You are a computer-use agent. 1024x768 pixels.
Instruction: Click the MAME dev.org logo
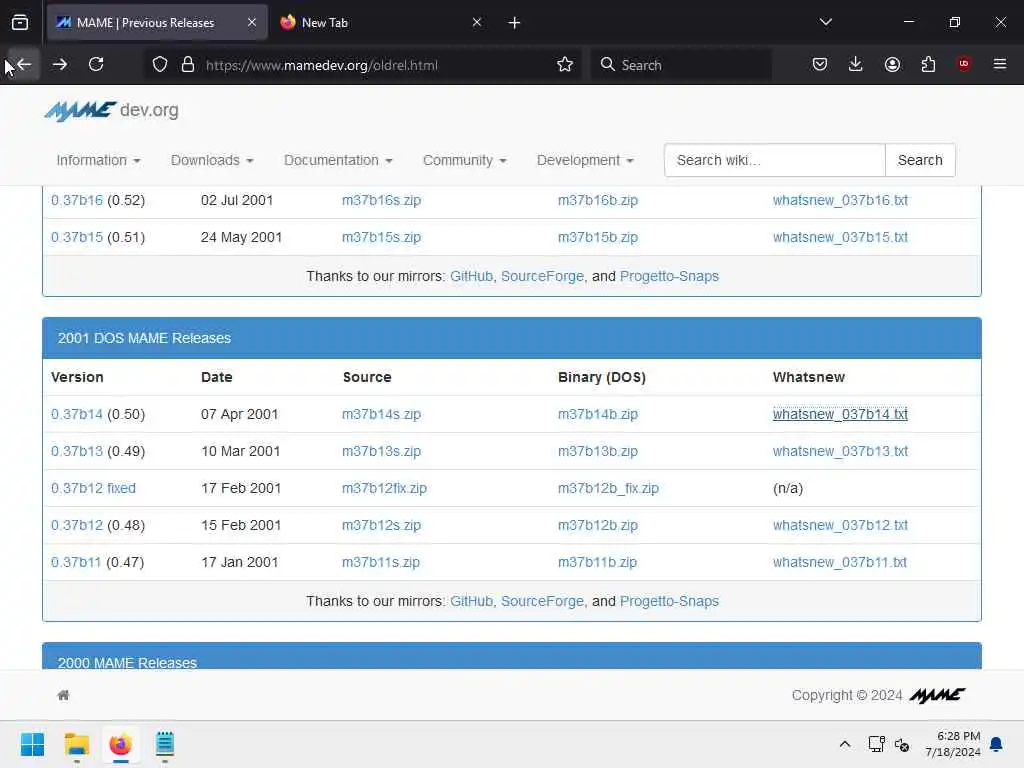pyautogui.click(x=111, y=110)
